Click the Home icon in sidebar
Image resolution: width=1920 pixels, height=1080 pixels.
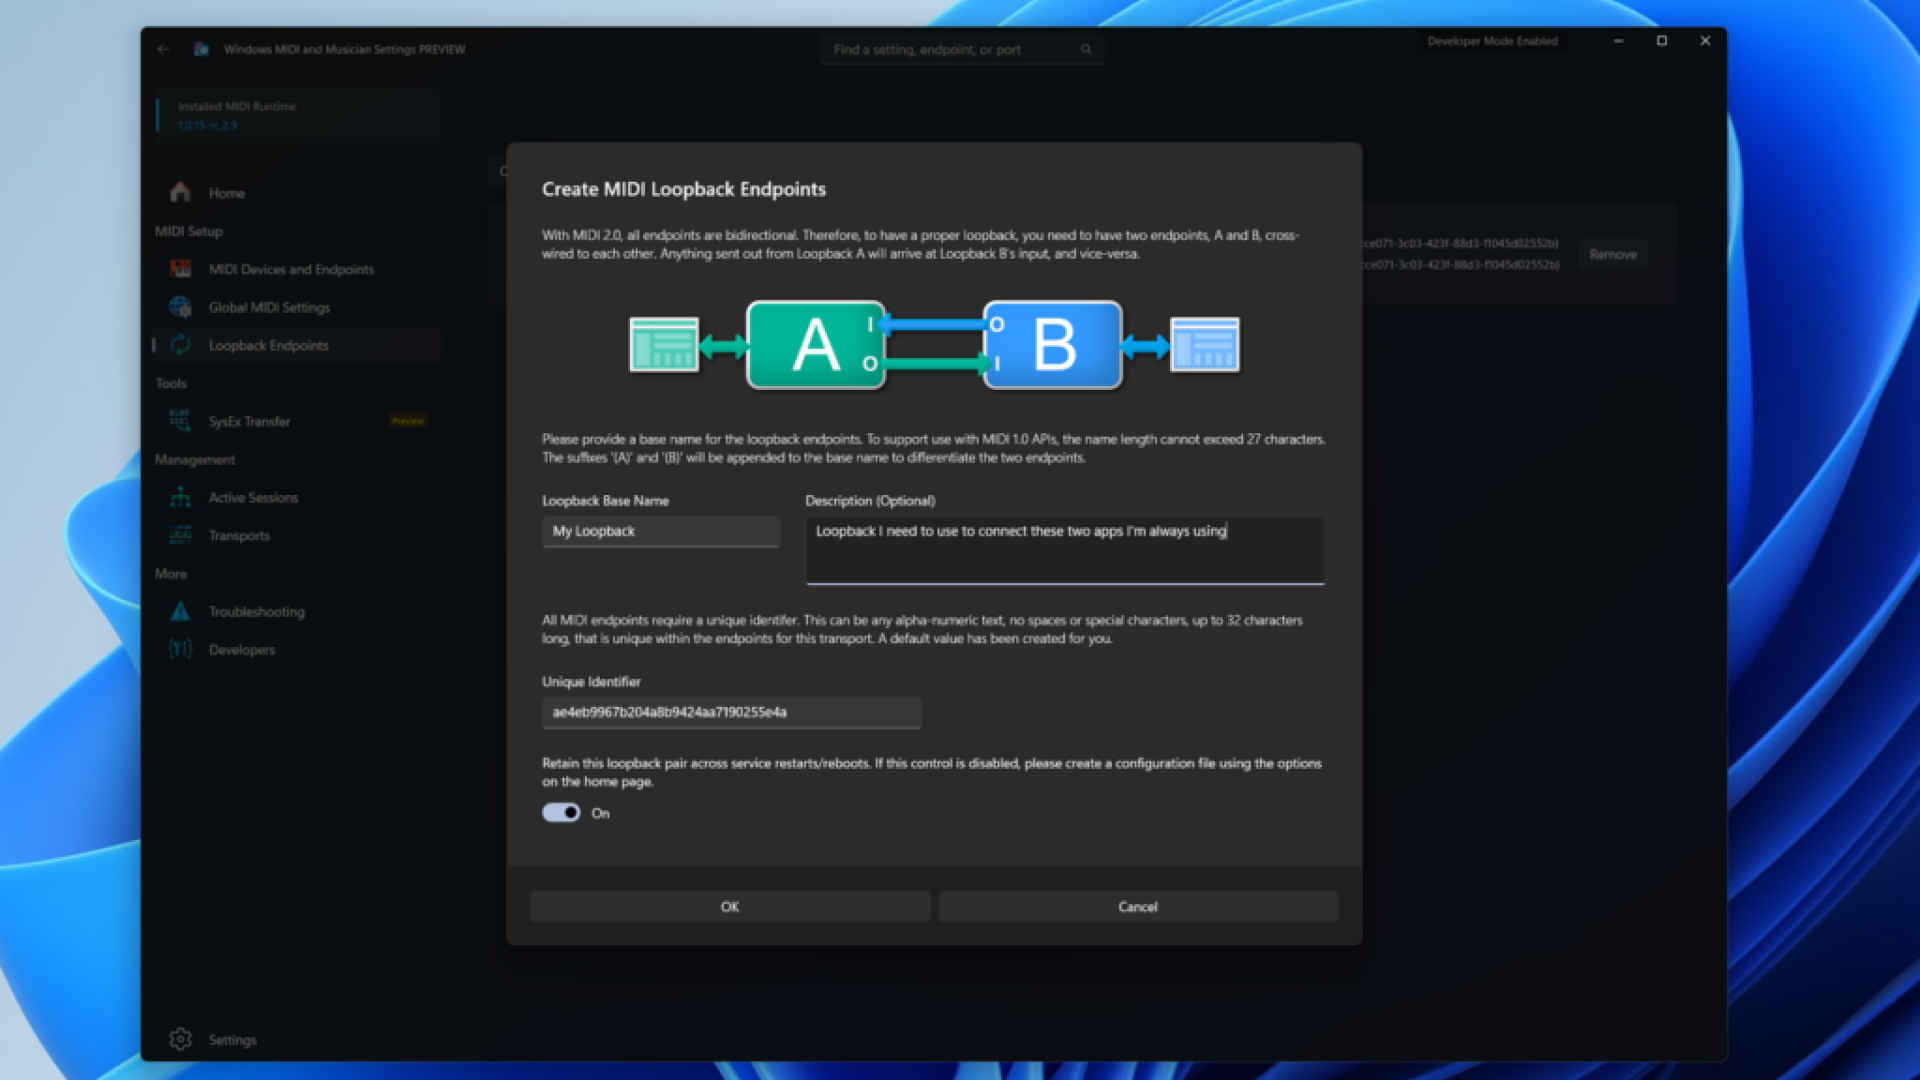180,192
